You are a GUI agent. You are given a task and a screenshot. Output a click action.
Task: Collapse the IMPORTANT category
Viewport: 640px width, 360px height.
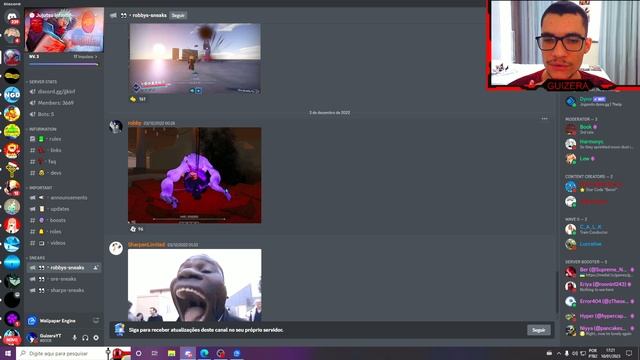click(x=40, y=188)
